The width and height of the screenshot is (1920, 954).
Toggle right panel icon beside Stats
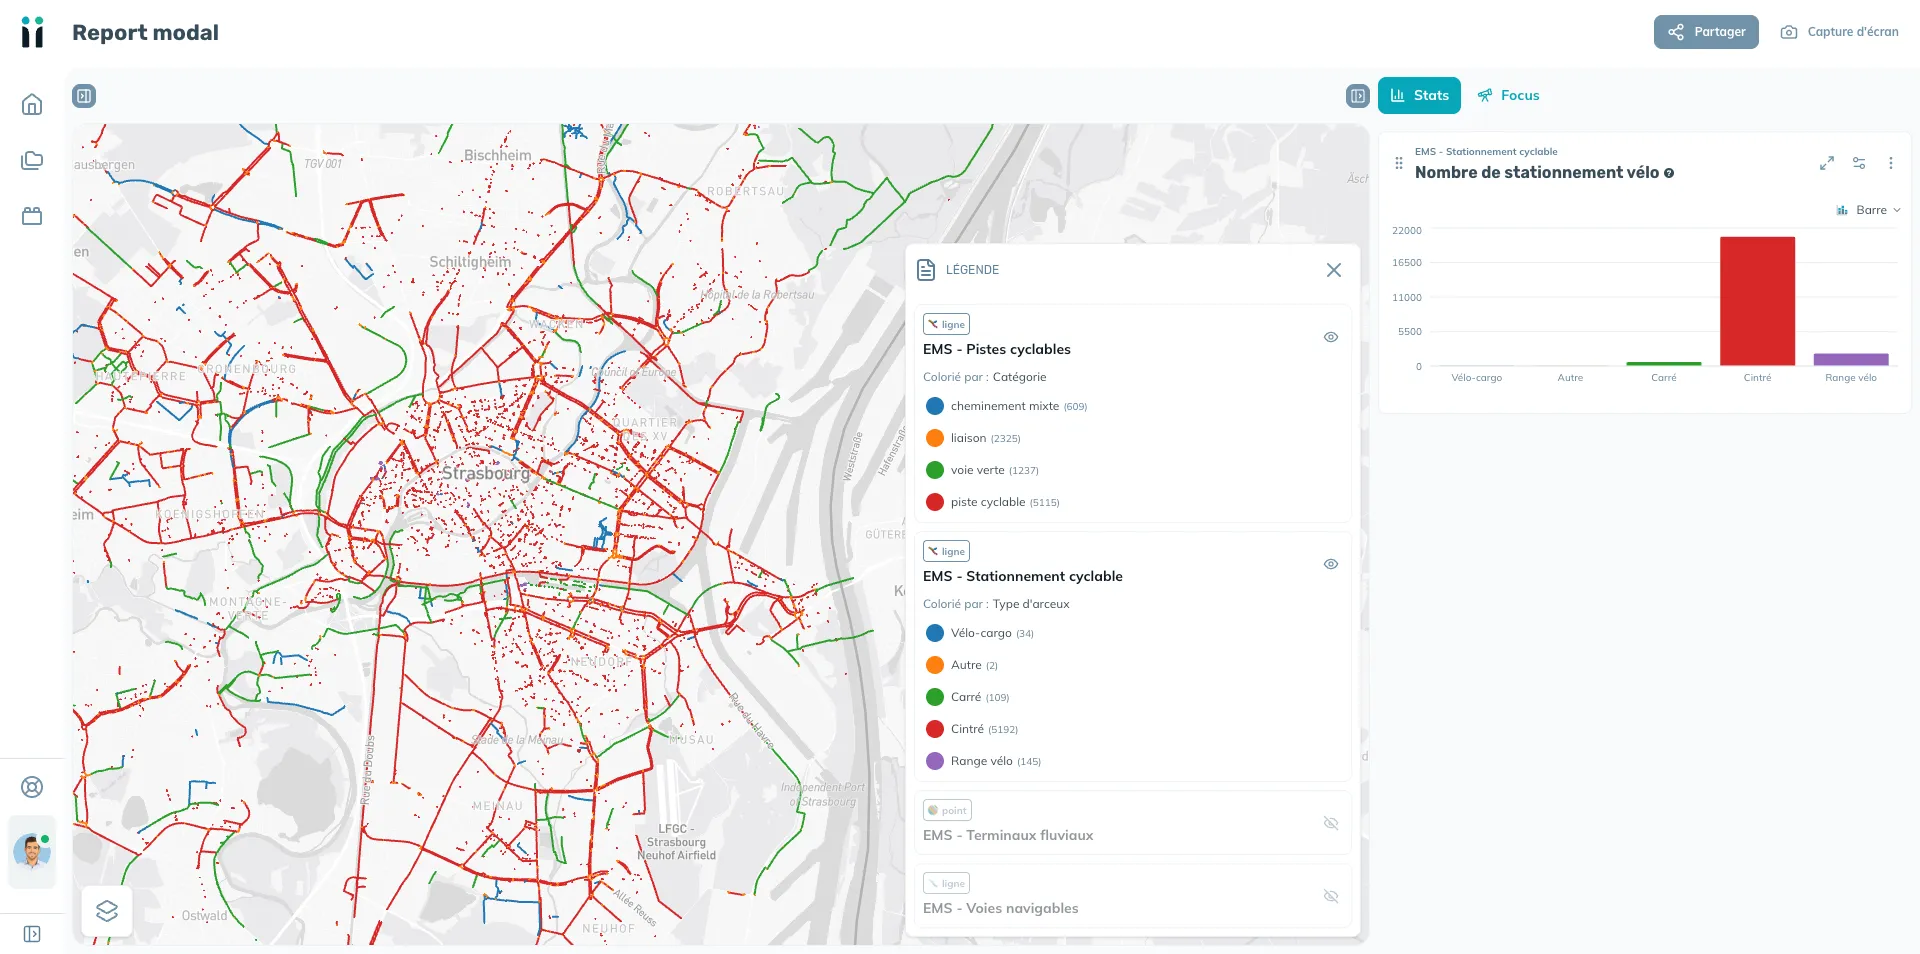[1358, 96]
